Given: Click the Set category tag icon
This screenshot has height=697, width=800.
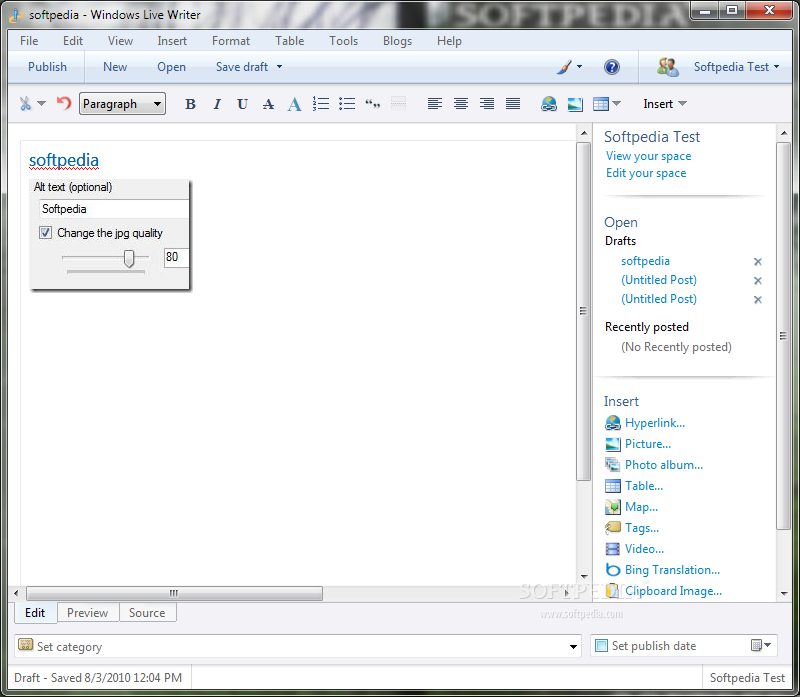Looking at the screenshot, I should point(26,645).
